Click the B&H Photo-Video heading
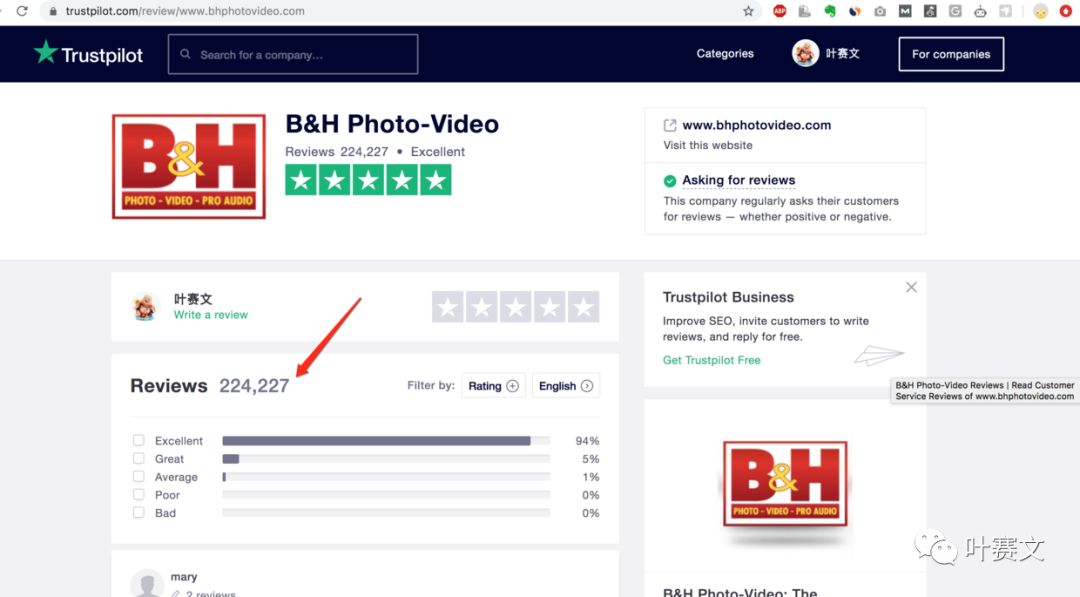1080x597 pixels. tap(392, 124)
